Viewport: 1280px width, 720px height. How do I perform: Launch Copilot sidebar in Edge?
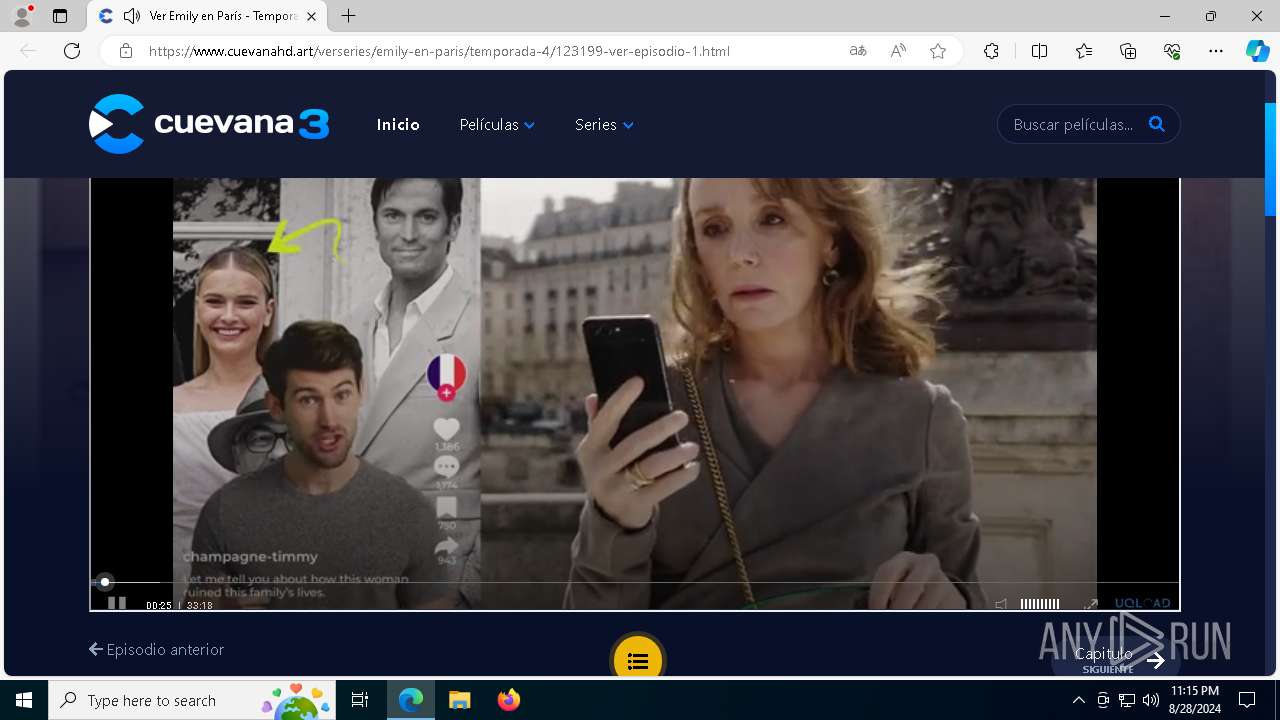click(1257, 51)
